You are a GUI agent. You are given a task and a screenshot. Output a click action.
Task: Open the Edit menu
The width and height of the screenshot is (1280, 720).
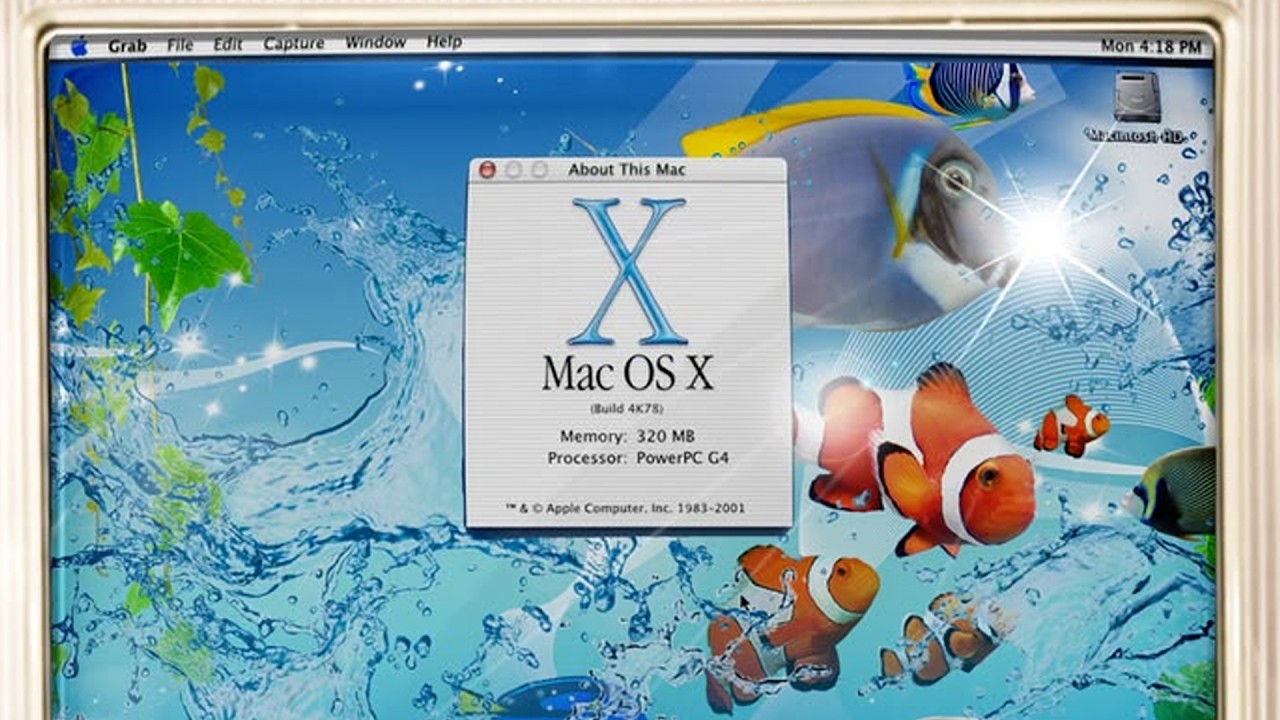click(x=228, y=44)
